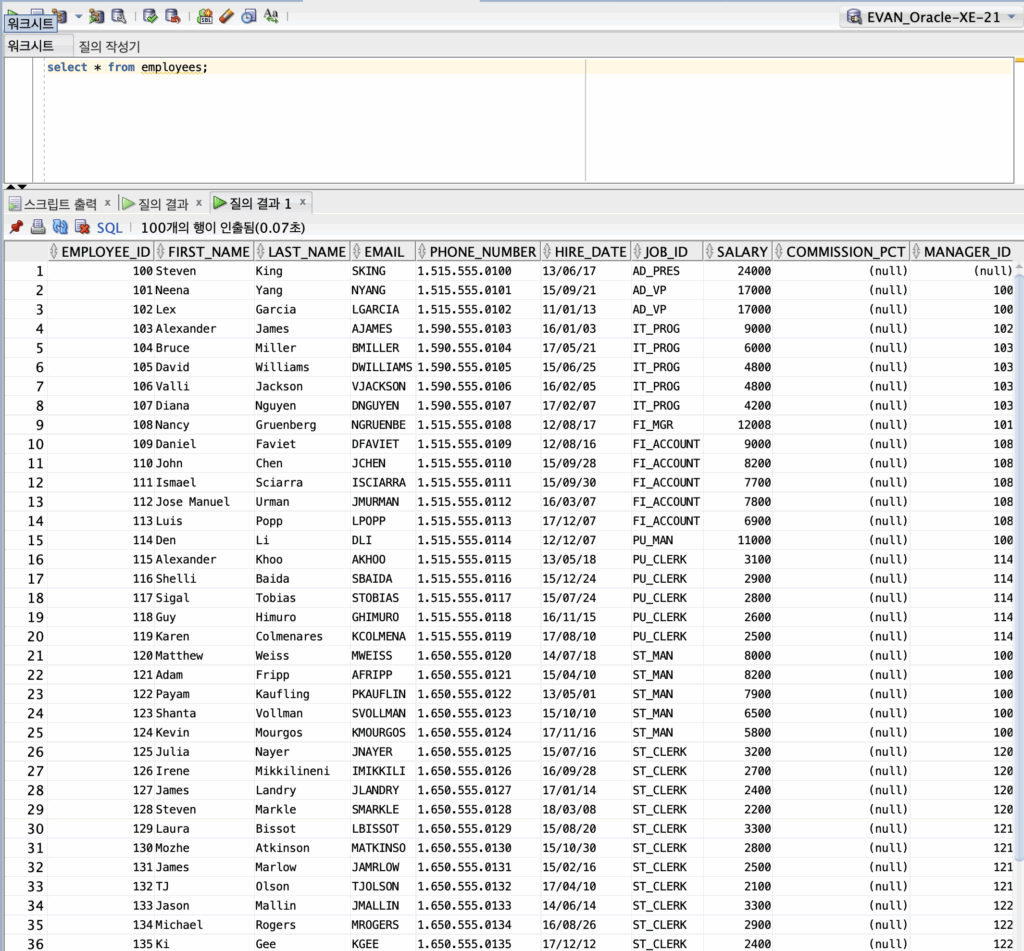
Task: Click the Aa change case icon
Action: pyautogui.click(x=271, y=16)
